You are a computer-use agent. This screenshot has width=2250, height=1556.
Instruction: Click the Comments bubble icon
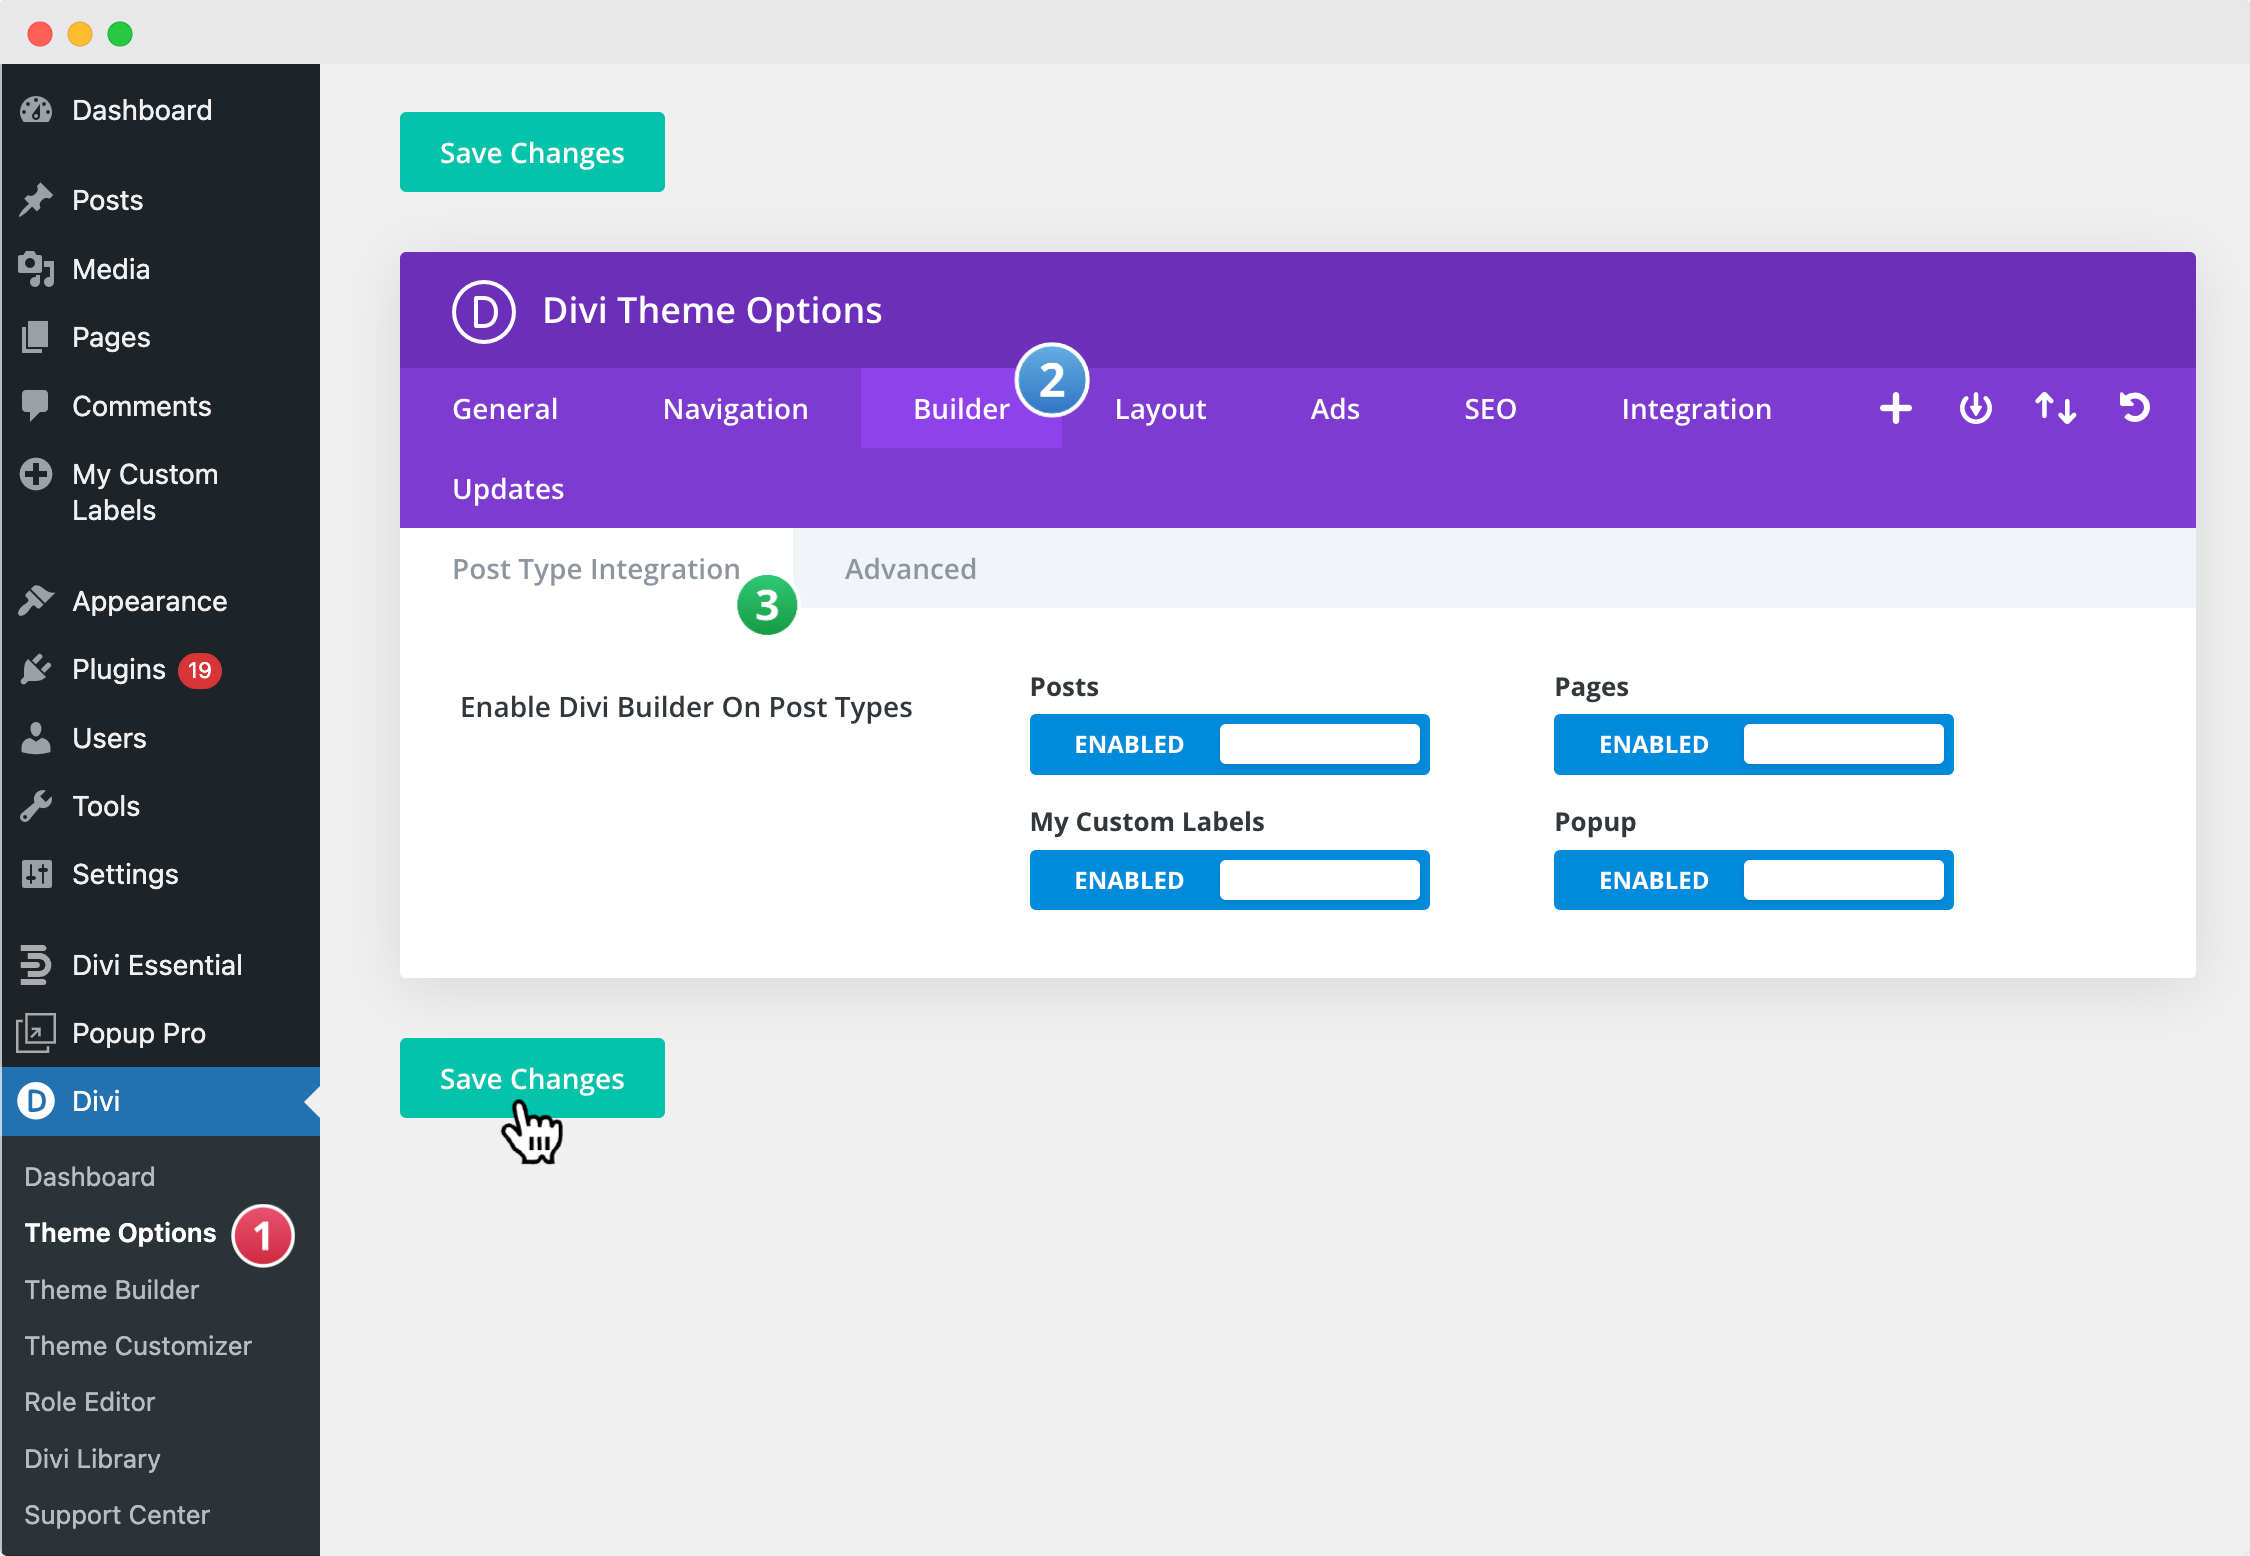point(36,406)
